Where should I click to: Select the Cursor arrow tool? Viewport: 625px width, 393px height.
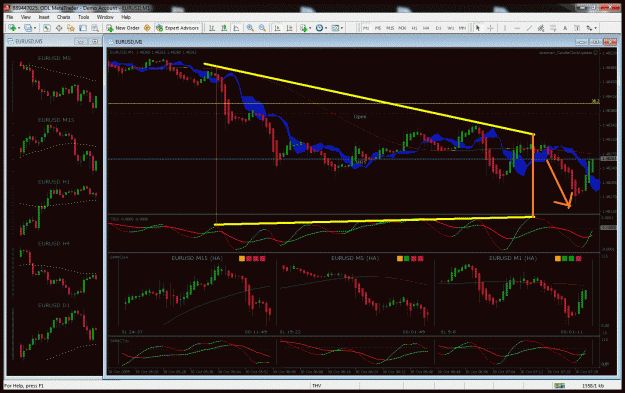tap(478, 28)
